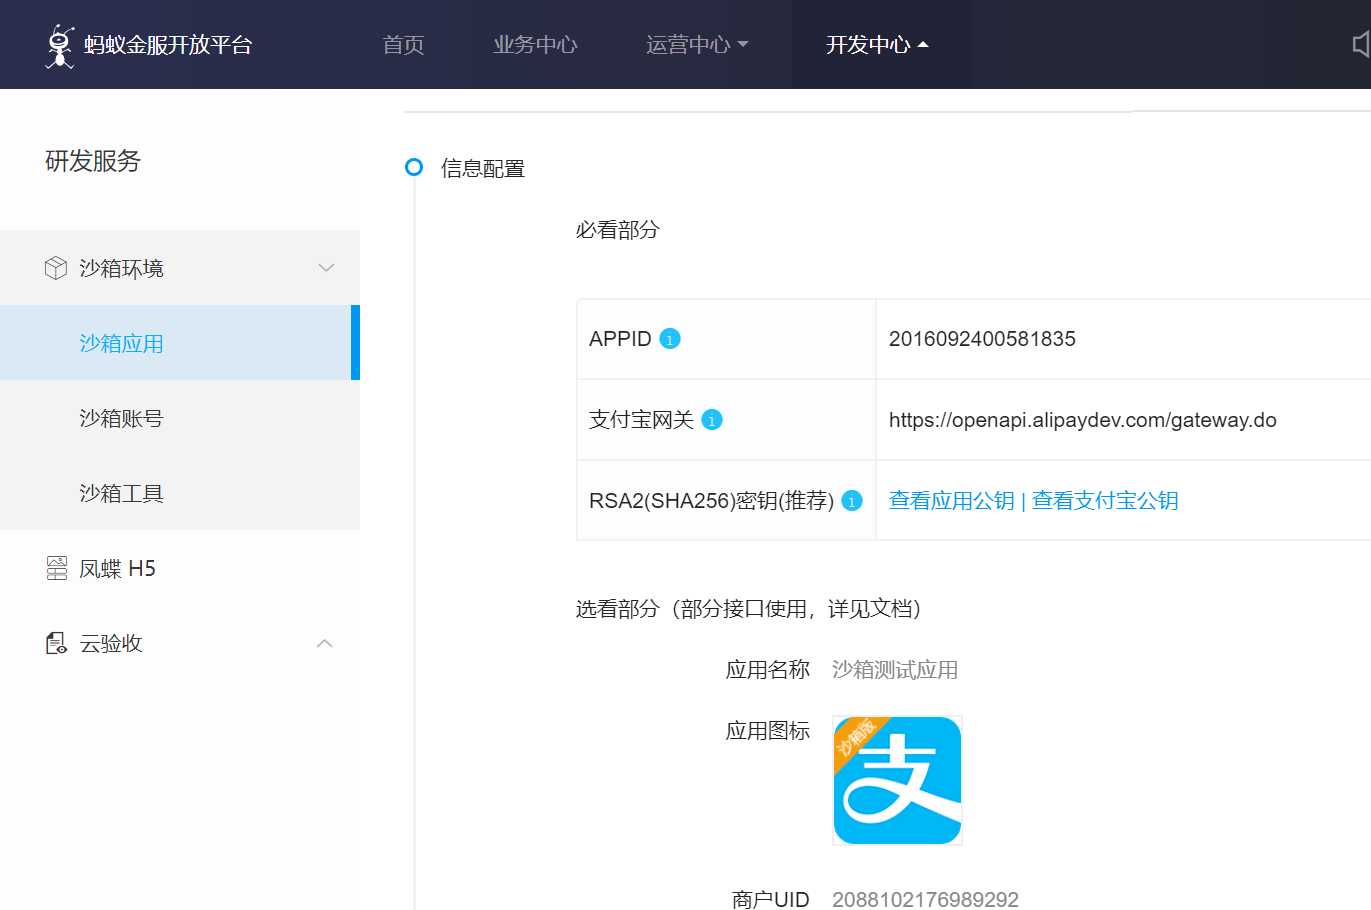This screenshot has height=910, width=1371.
Task: Click the 商户UID value 2088102176989292
Action: point(925,899)
